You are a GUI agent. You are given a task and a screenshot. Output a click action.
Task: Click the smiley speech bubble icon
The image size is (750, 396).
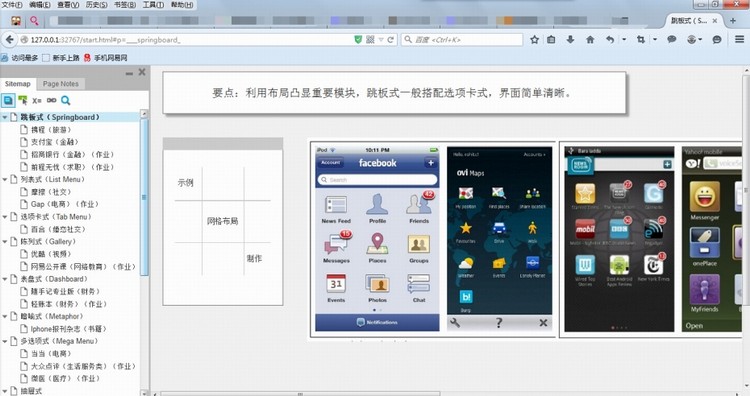coord(717,40)
